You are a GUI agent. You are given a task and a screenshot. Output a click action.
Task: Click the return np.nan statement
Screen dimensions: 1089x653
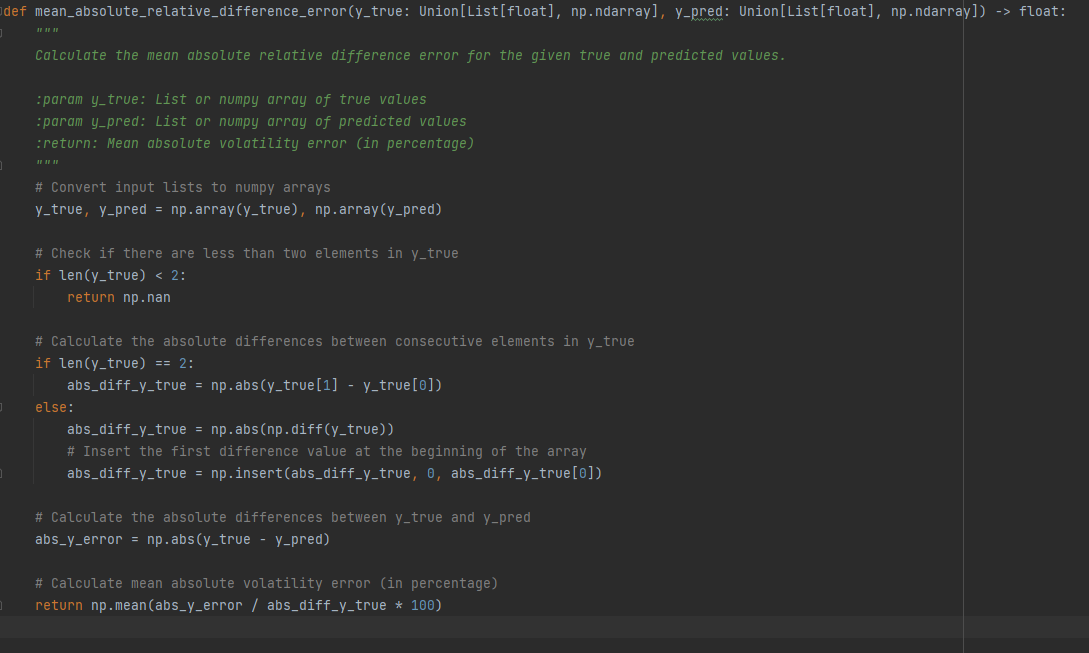tap(117, 297)
